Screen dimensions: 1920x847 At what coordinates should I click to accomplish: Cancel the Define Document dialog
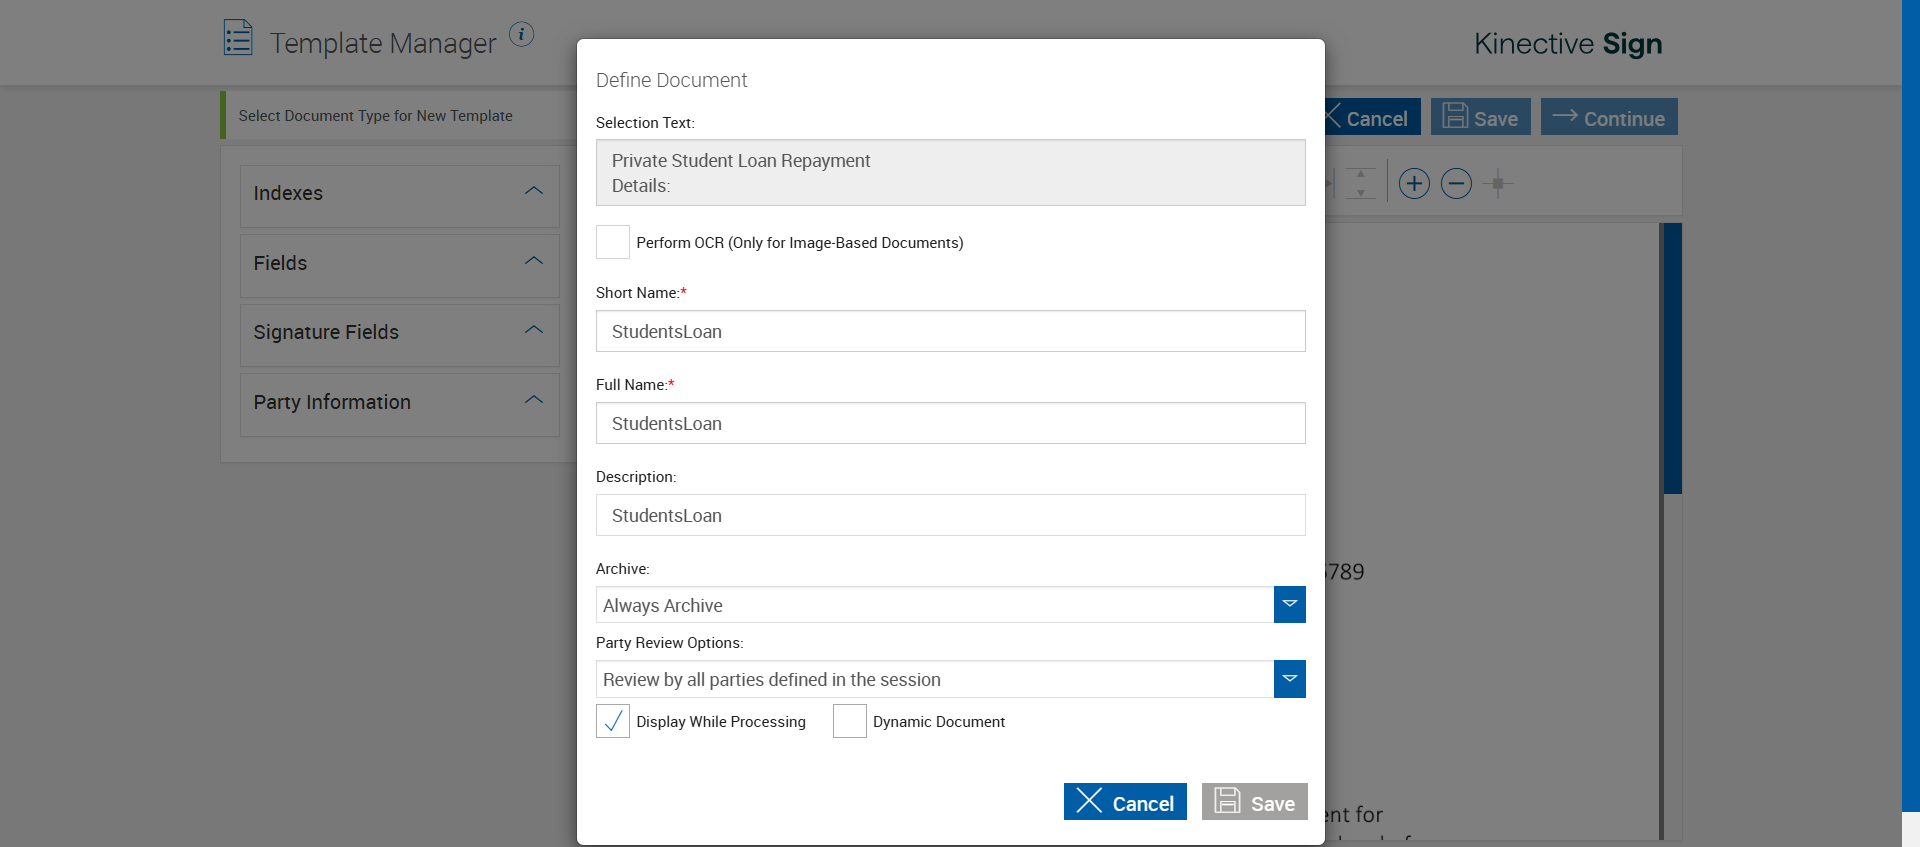click(1125, 802)
